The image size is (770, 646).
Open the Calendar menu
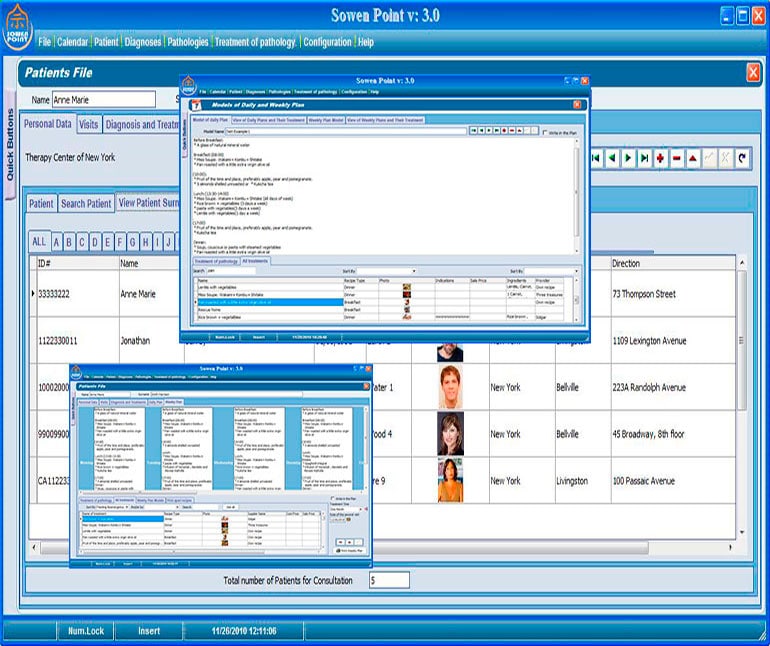click(x=72, y=42)
